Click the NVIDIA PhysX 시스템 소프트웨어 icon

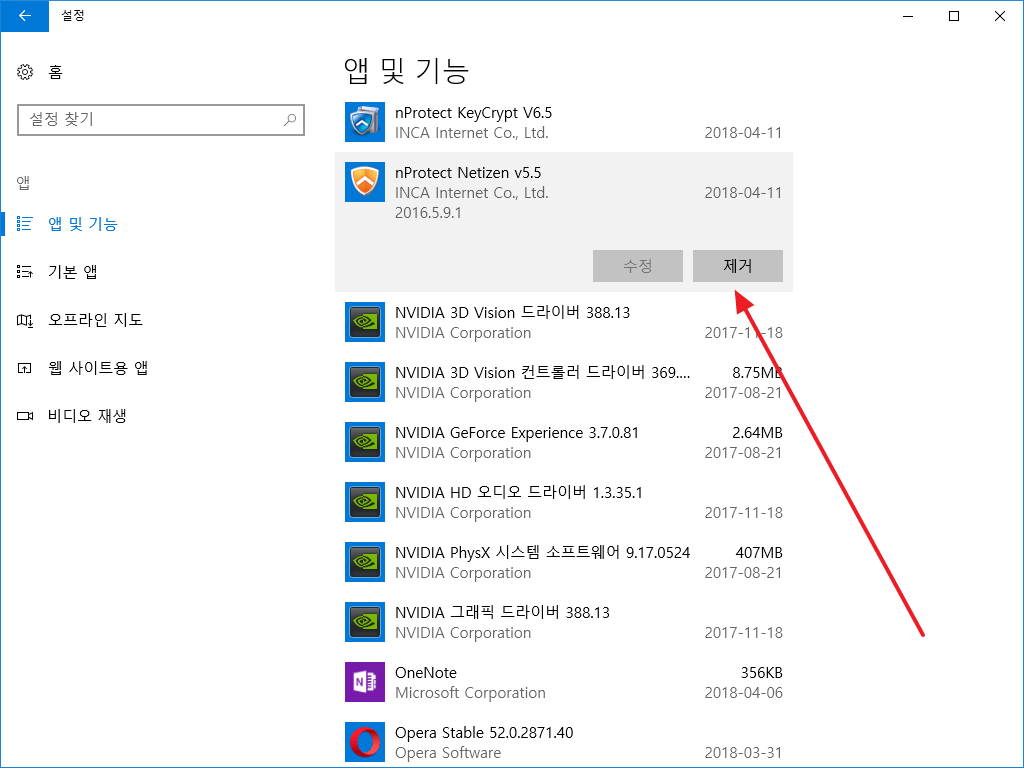coord(364,562)
